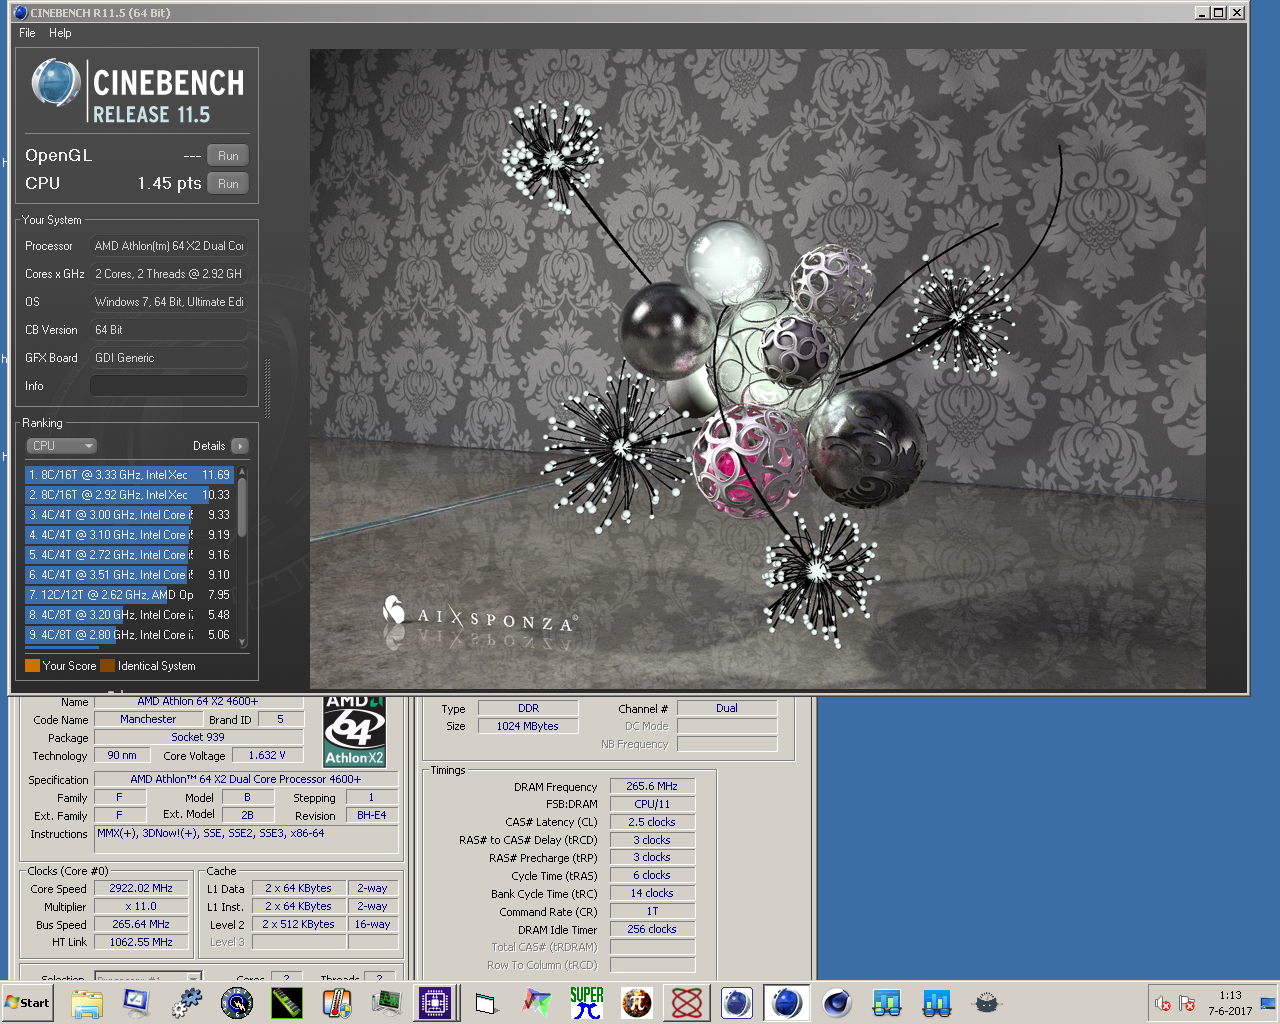The image size is (1280, 1024).
Task: Click the Code Name value Manchester in CPU-Z
Action: coord(148,720)
